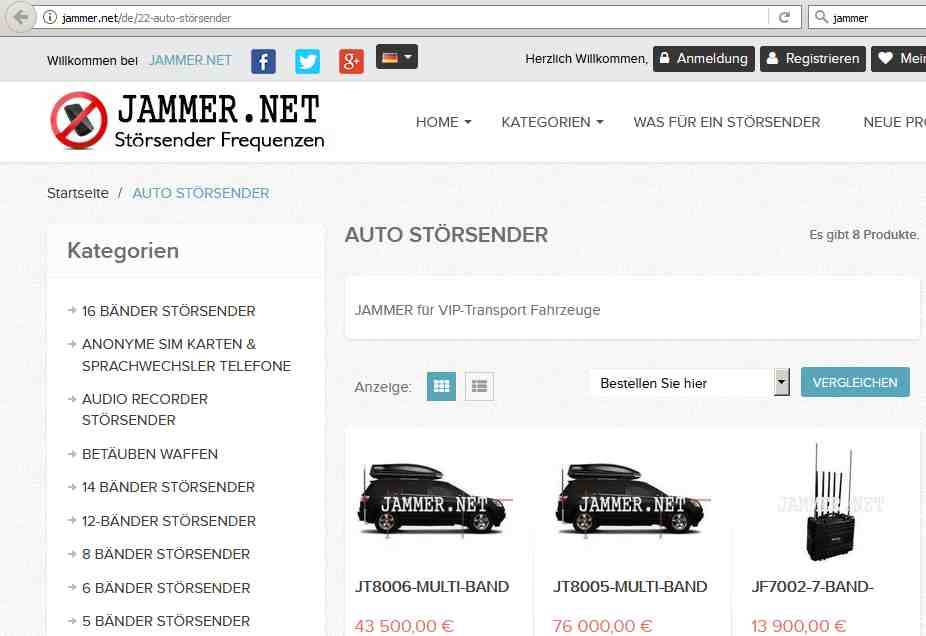The image size is (926, 636).
Task: Open the Google Plus social icon
Action: click(351, 61)
